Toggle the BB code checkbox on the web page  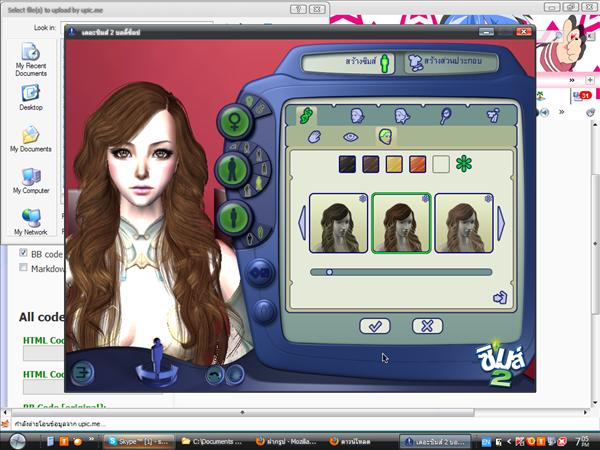click(23, 253)
